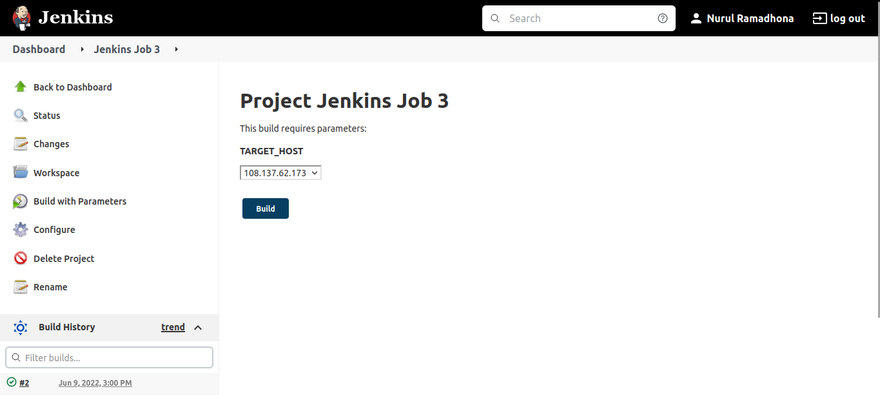This screenshot has width=880, height=395.
Task: Click the Build with Parameters clock icon
Action: point(20,201)
